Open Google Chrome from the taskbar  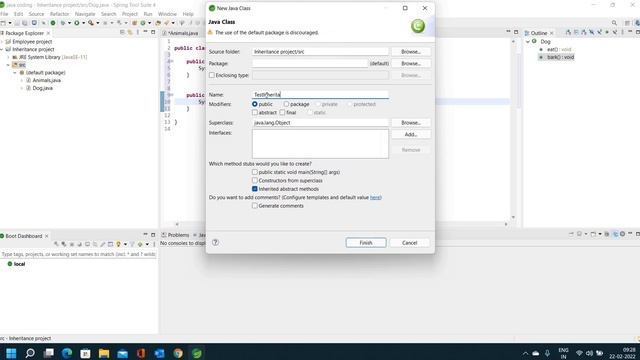coord(178,353)
